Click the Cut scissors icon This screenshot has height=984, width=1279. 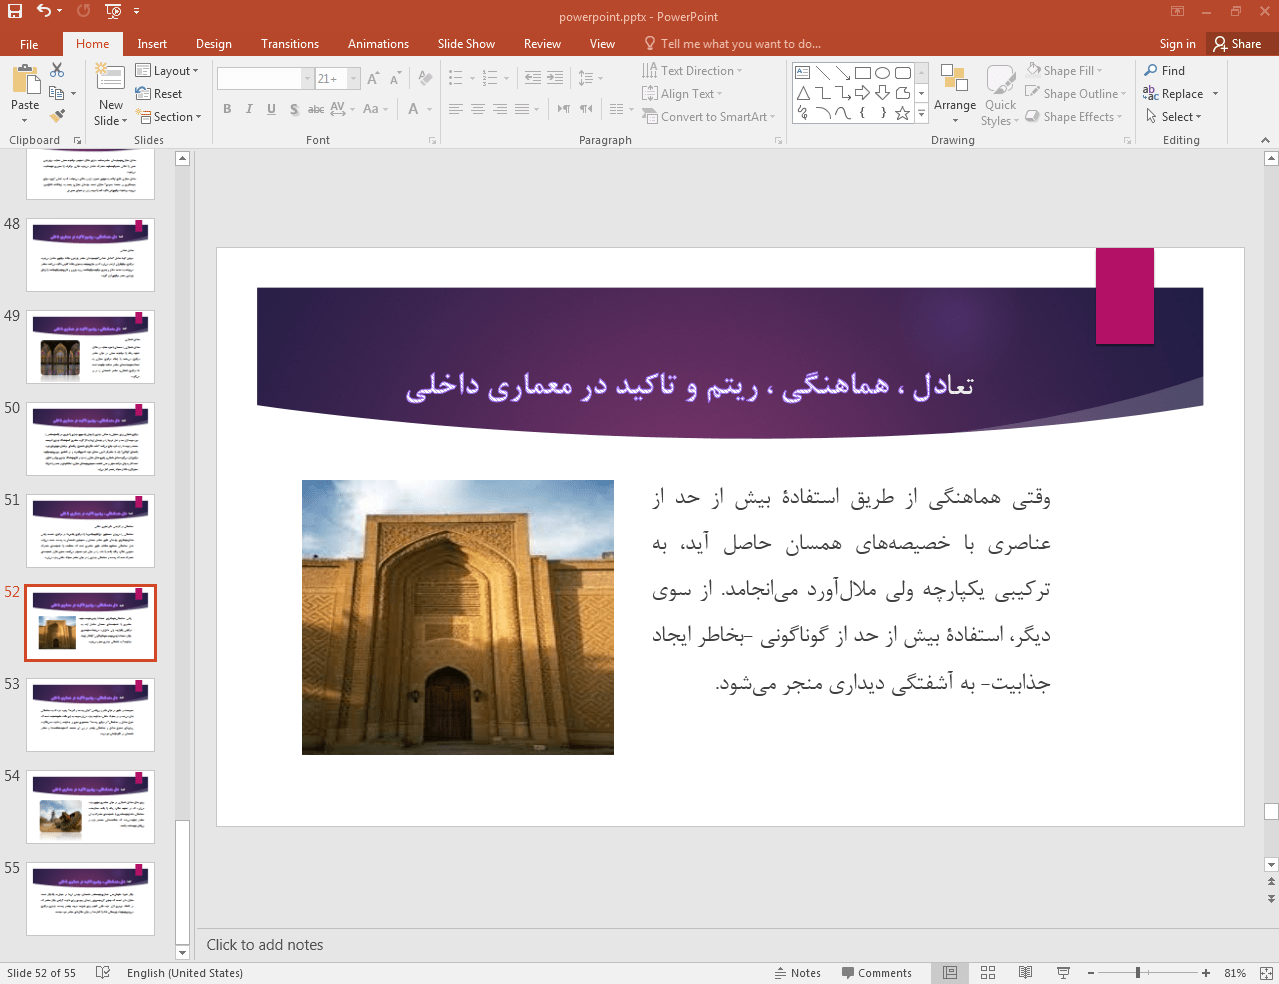(x=57, y=70)
